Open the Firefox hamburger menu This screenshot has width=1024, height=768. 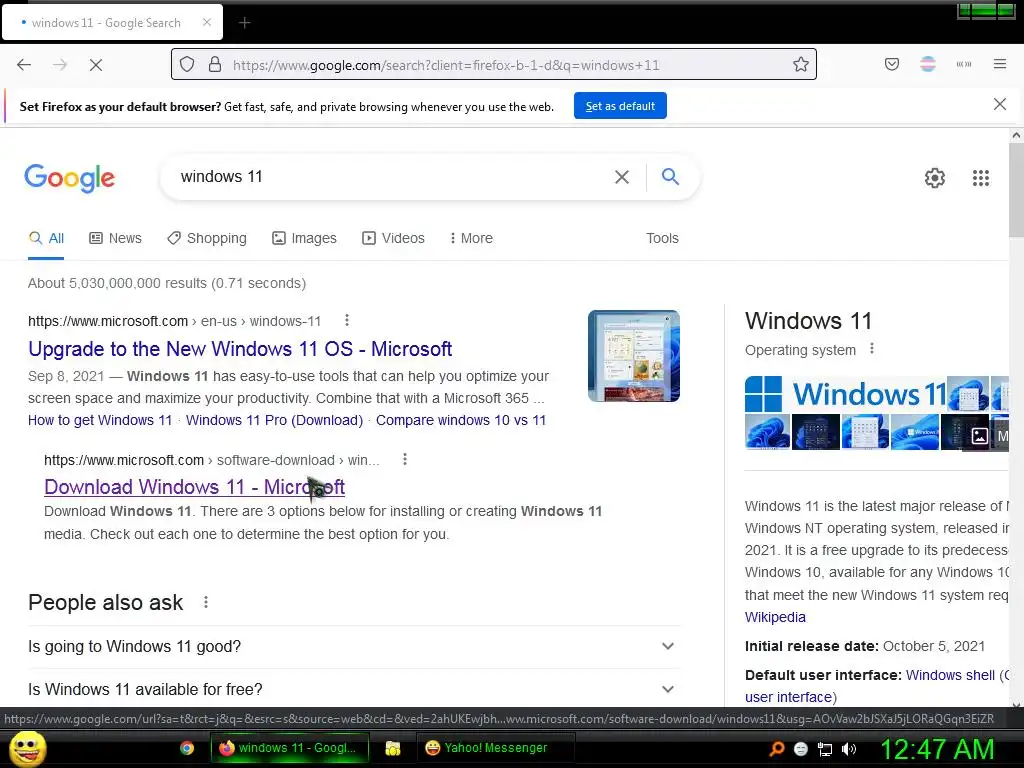1000,64
